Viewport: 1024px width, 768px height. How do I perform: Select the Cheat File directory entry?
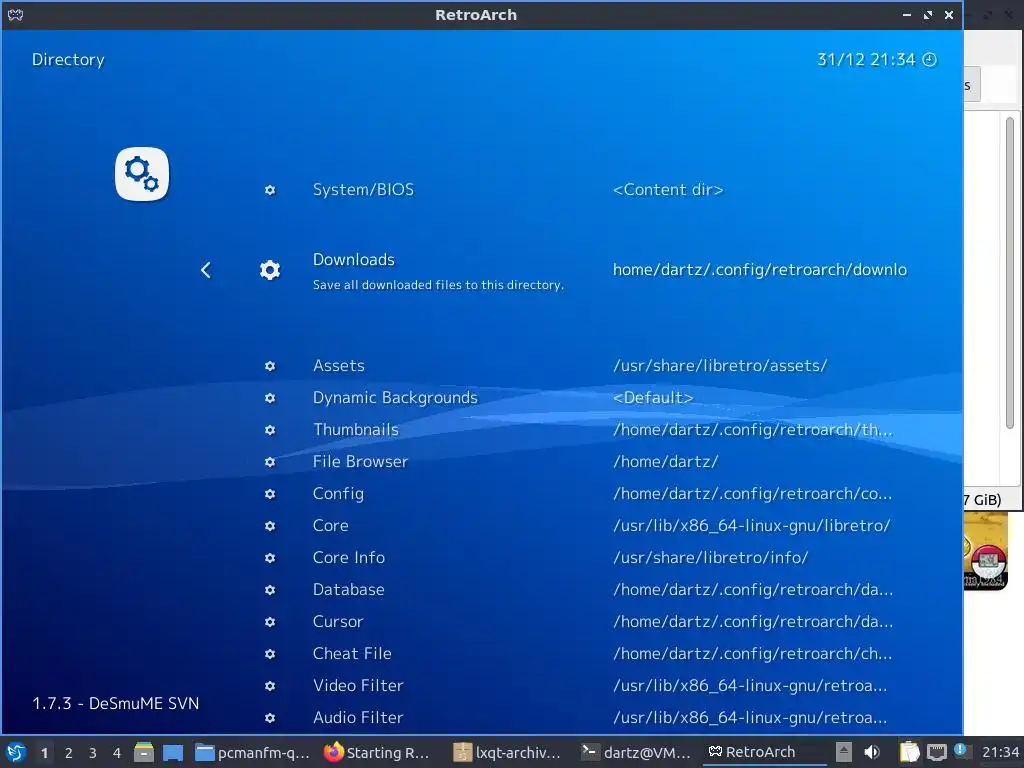point(352,654)
